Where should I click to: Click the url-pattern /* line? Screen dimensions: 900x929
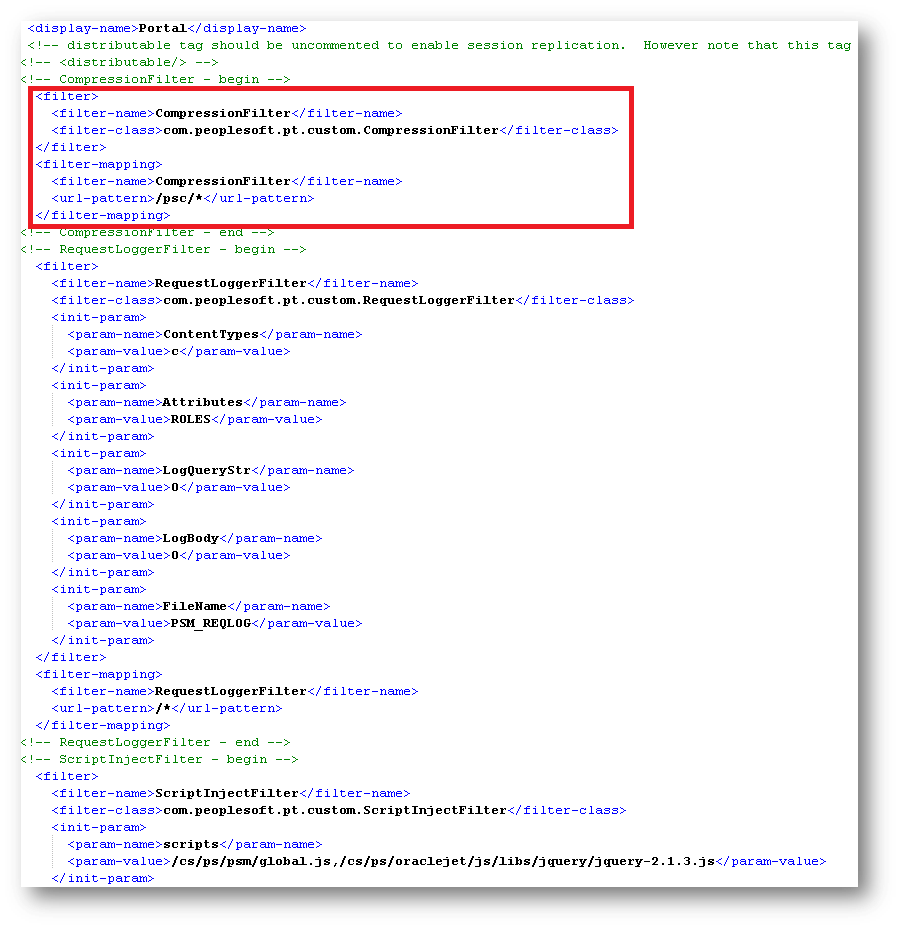pyautogui.click(x=166, y=709)
